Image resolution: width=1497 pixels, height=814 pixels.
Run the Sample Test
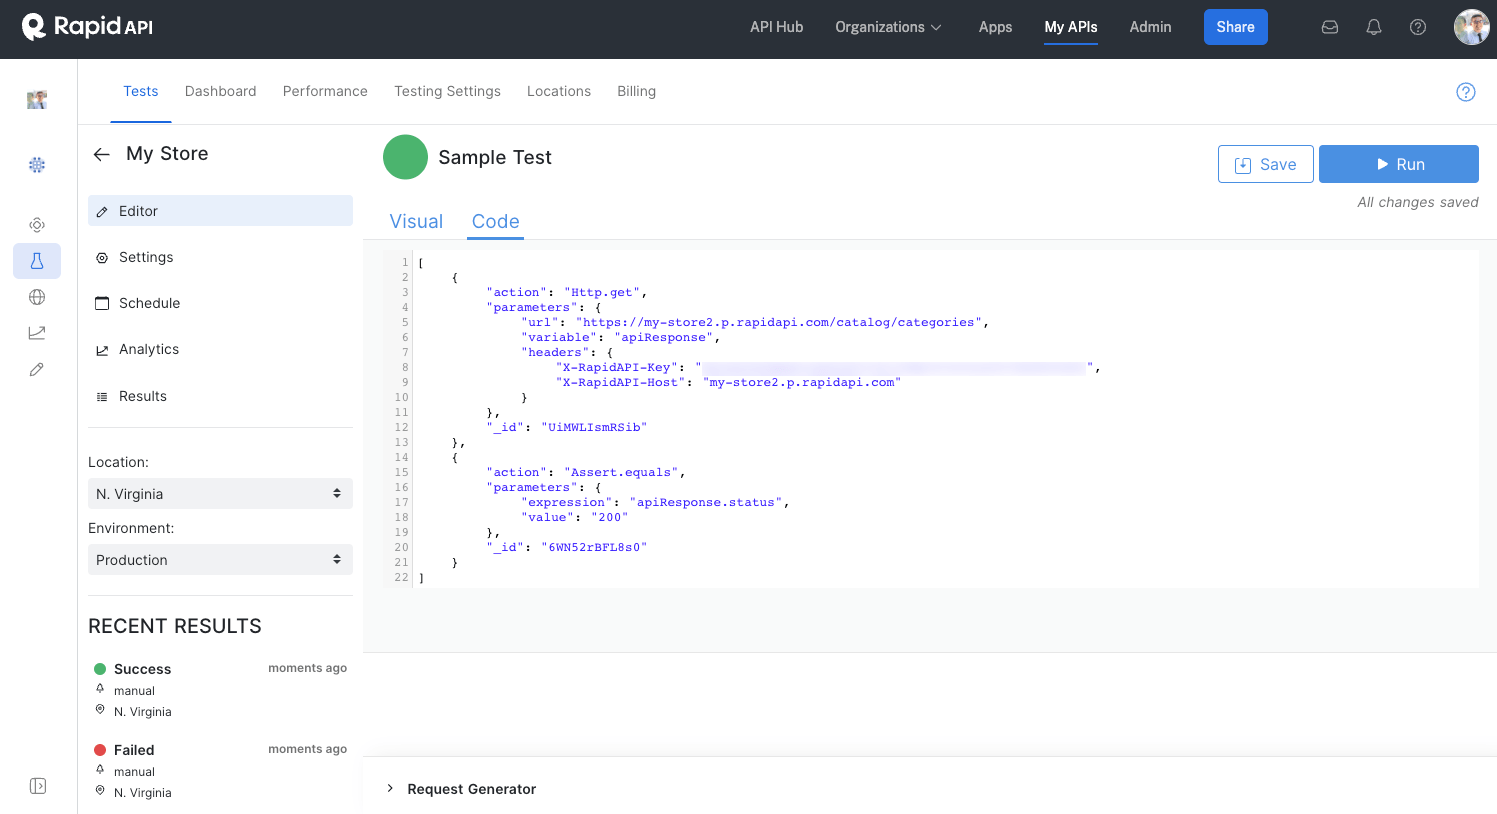[x=1399, y=163]
